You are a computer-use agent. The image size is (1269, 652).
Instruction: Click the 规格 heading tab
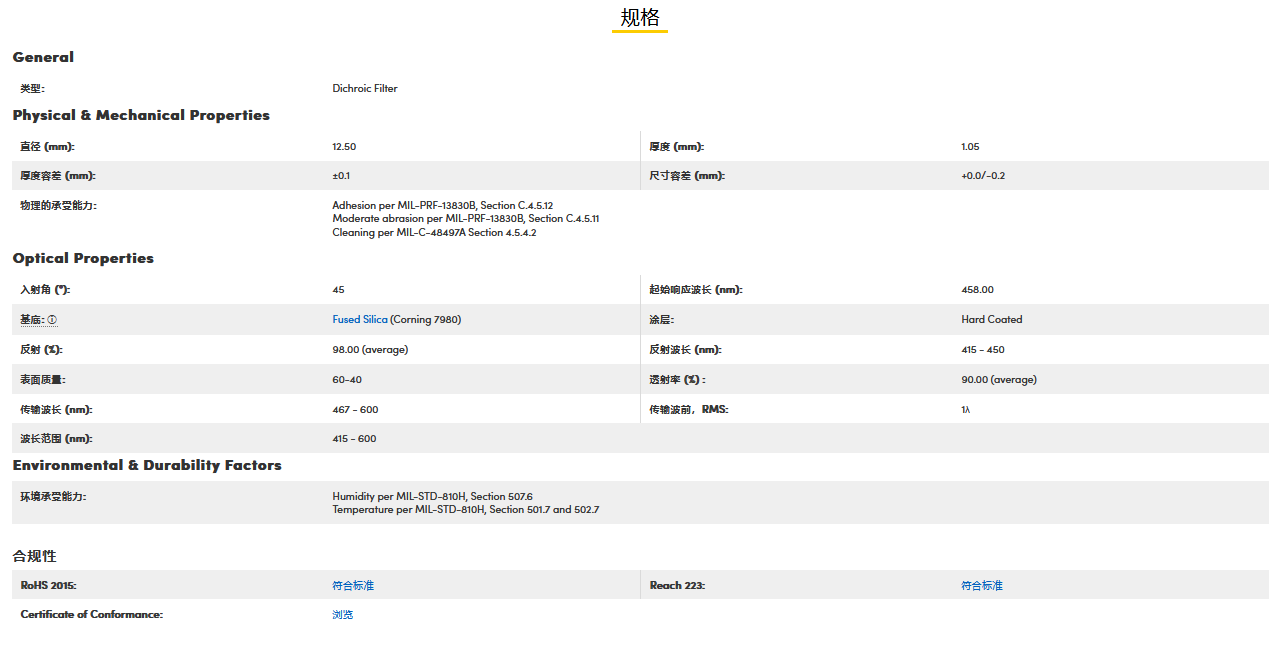pyautogui.click(x=639, y=18)
